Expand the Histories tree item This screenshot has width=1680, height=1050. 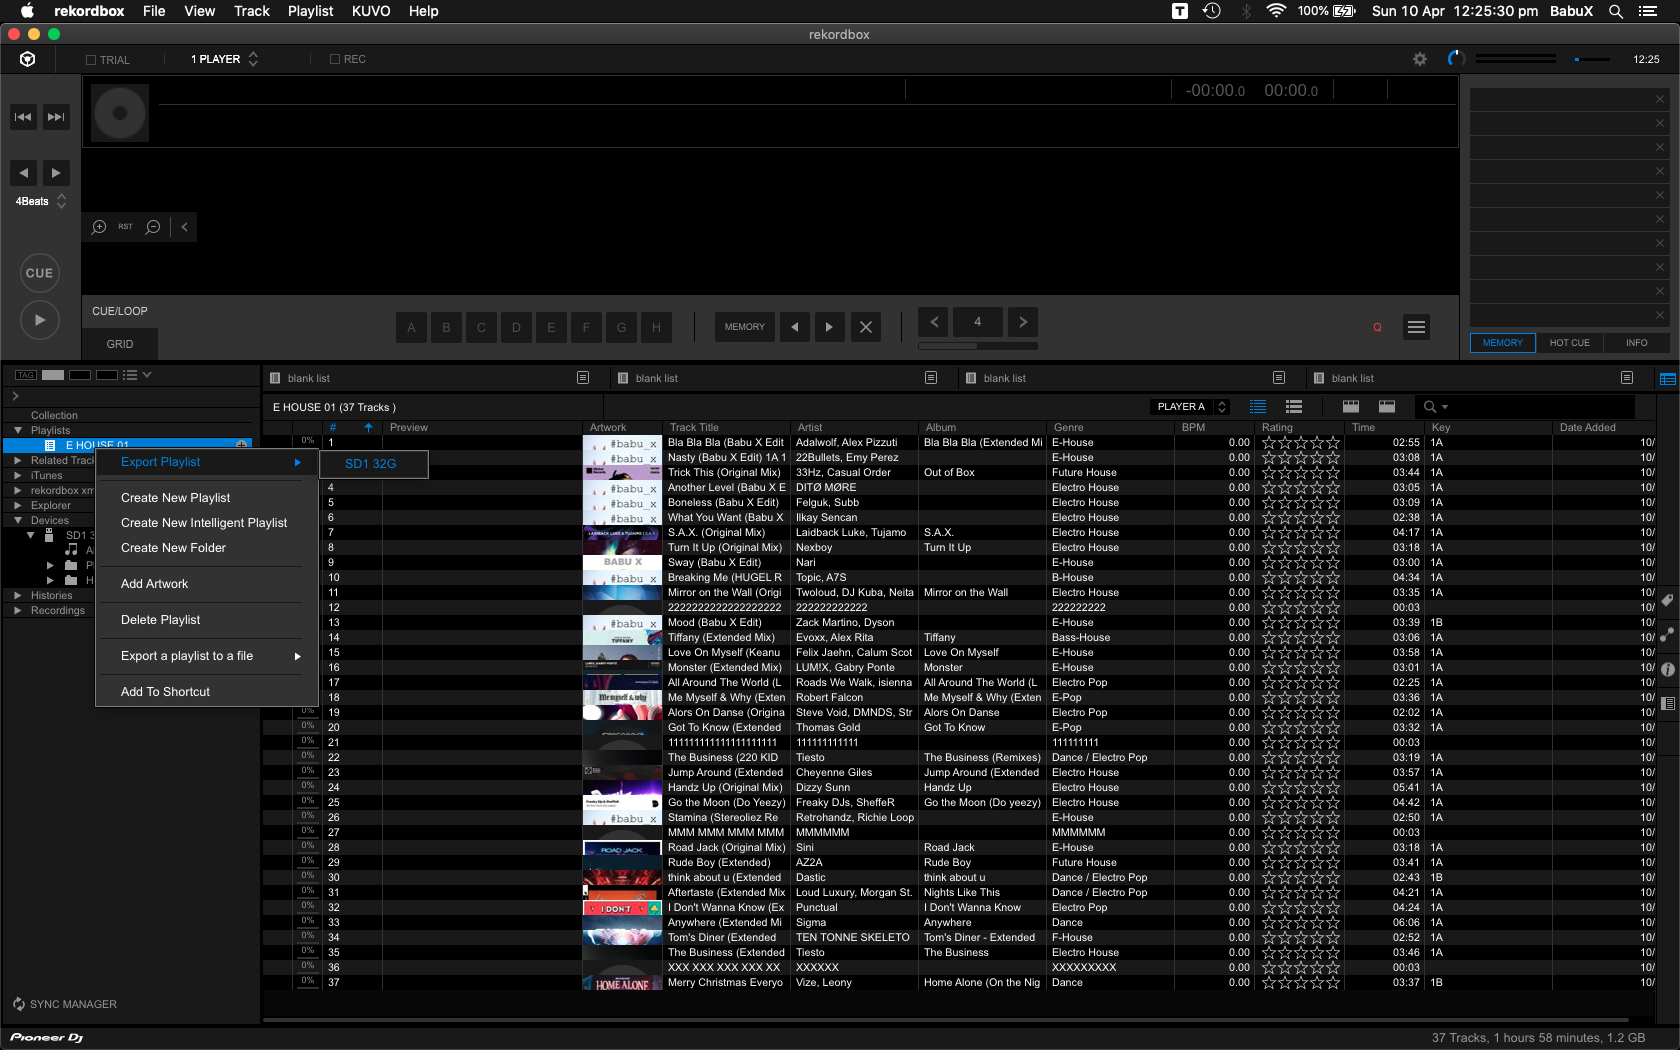(18, 596)
